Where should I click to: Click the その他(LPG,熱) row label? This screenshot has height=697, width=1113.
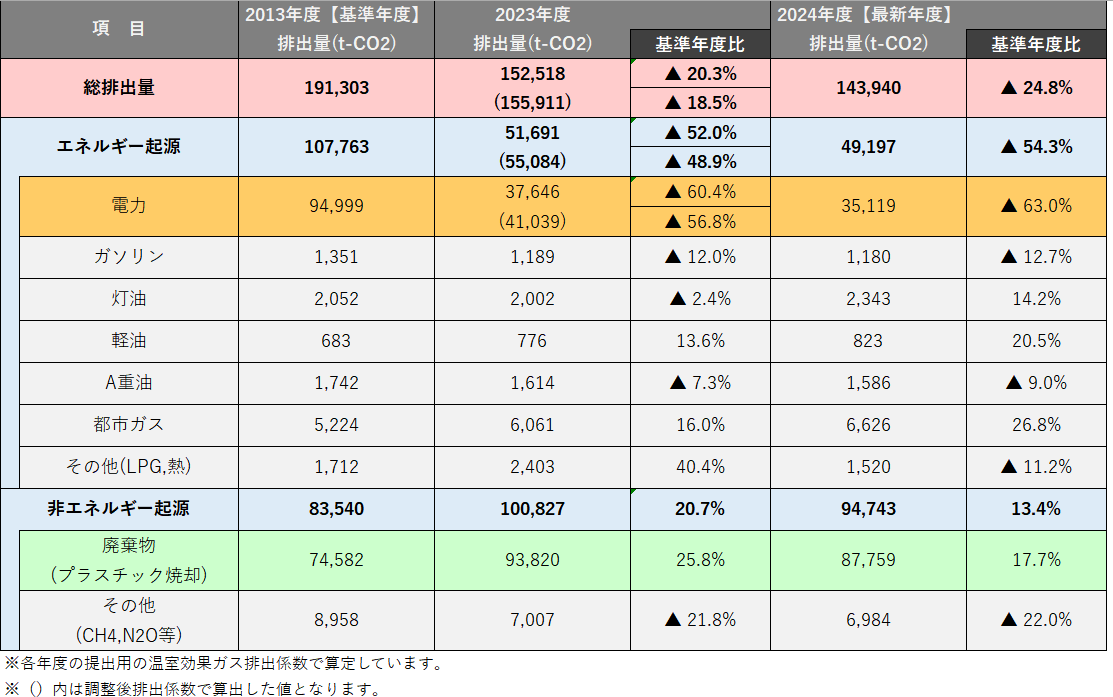pyautogui.click(x=128, y=467)
